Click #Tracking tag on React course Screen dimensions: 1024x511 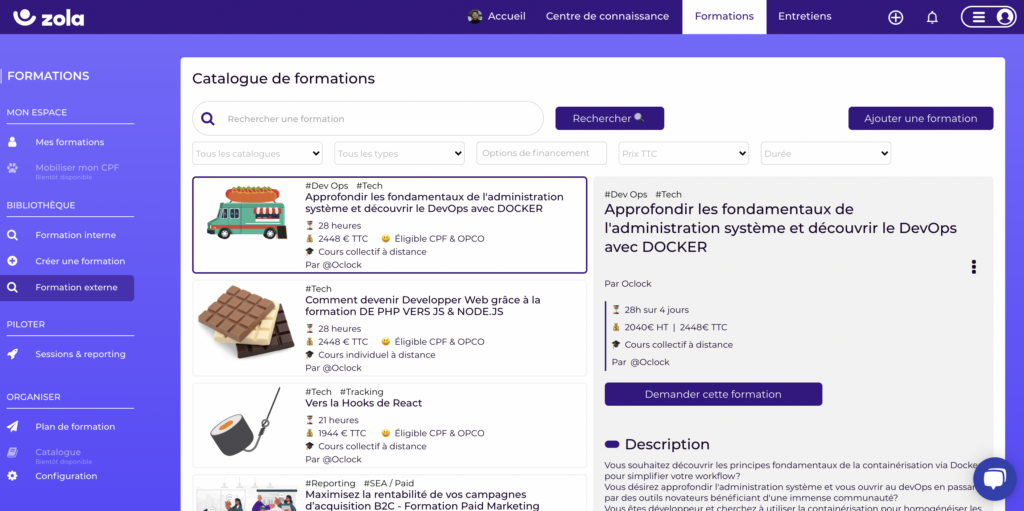pyautogui.click(x=361, y=391)
